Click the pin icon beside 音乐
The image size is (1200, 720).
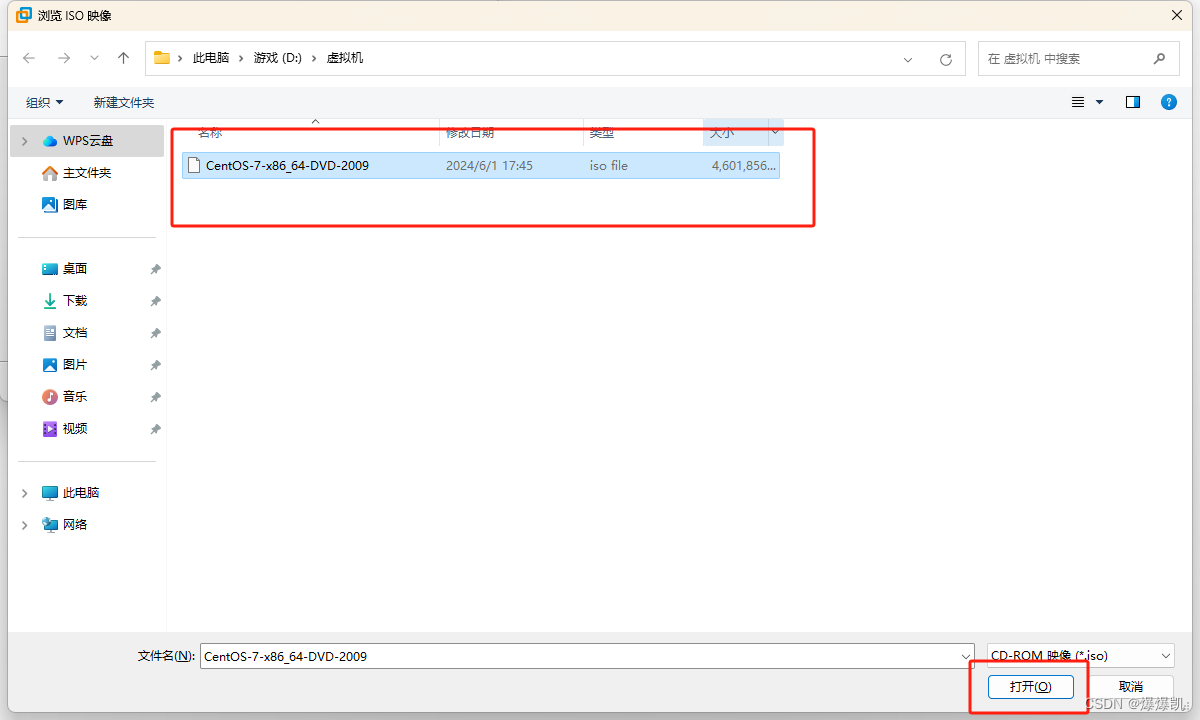click(x=155, y=398)
